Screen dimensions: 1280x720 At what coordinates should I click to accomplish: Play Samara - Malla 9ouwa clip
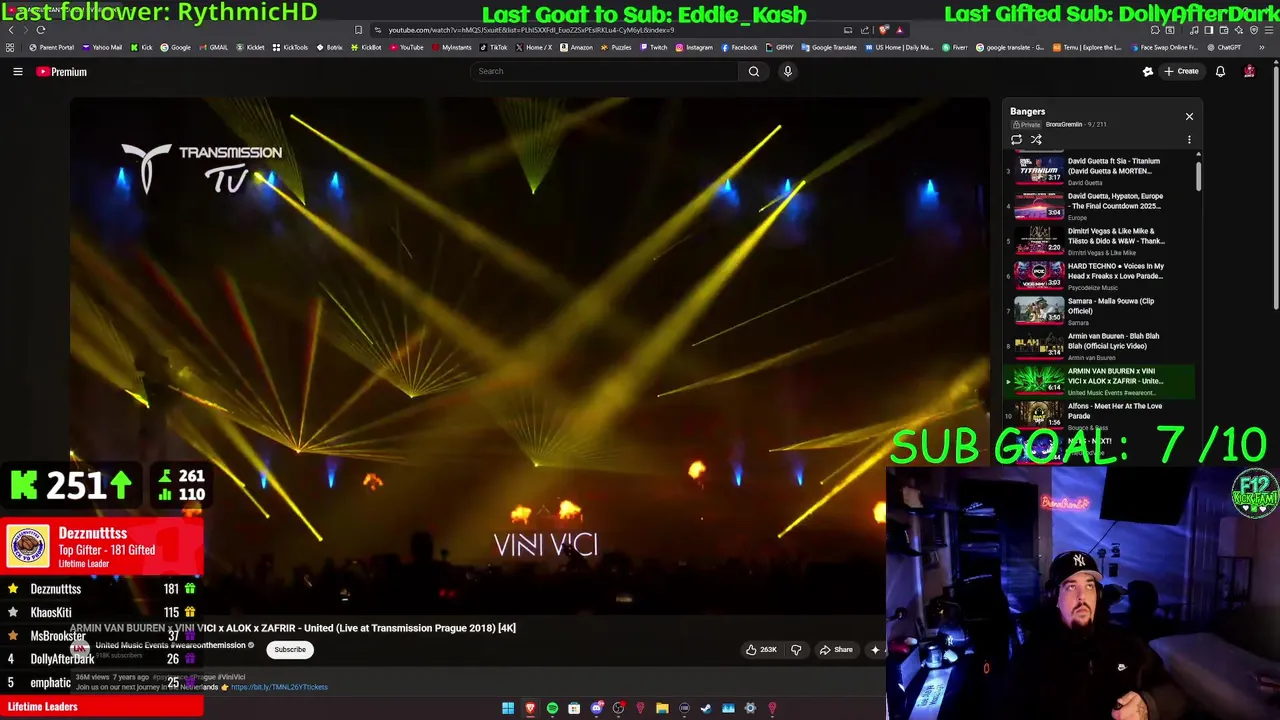pos(1099,311)
